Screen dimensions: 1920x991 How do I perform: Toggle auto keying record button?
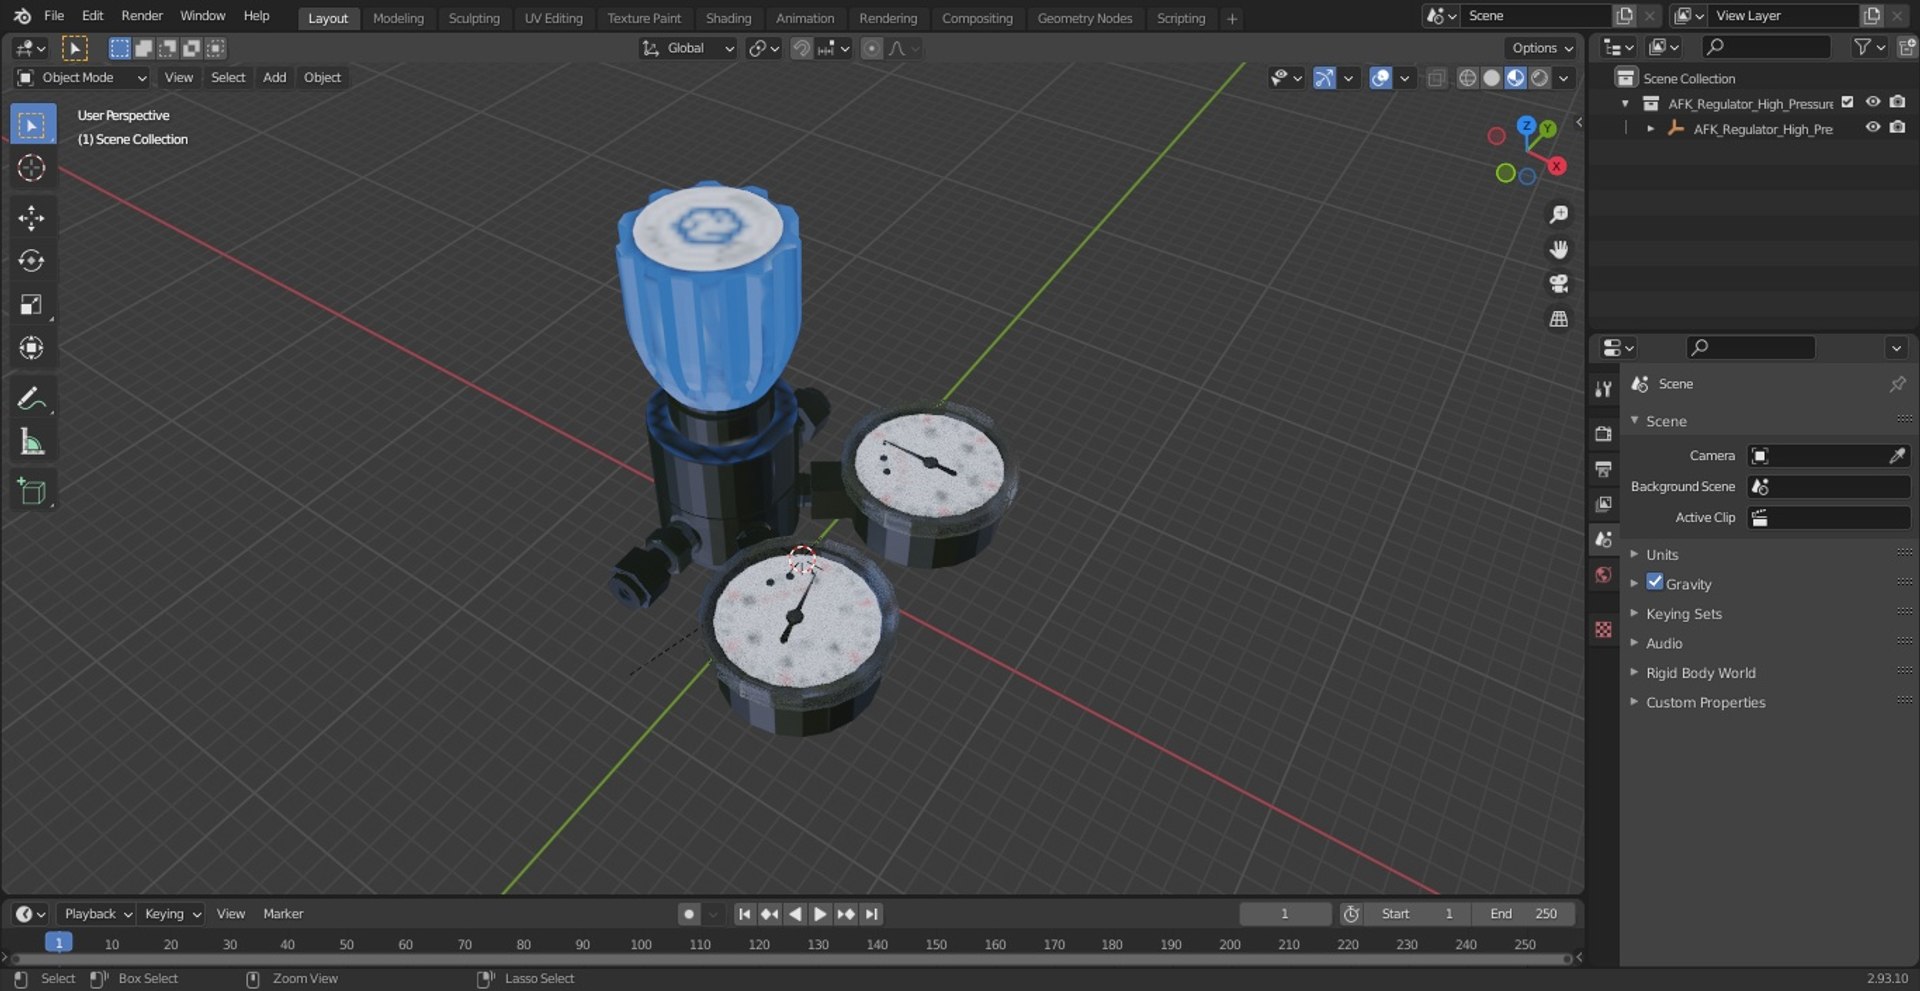(x=688, y=914)
